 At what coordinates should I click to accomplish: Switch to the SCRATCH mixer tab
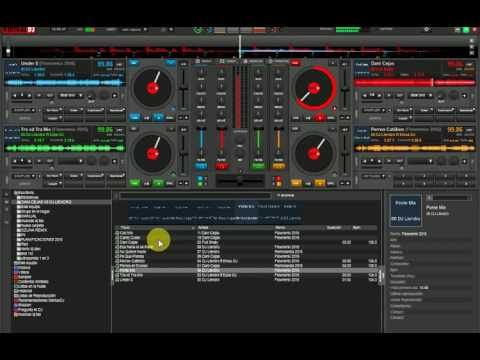click(x=253, y=61)
